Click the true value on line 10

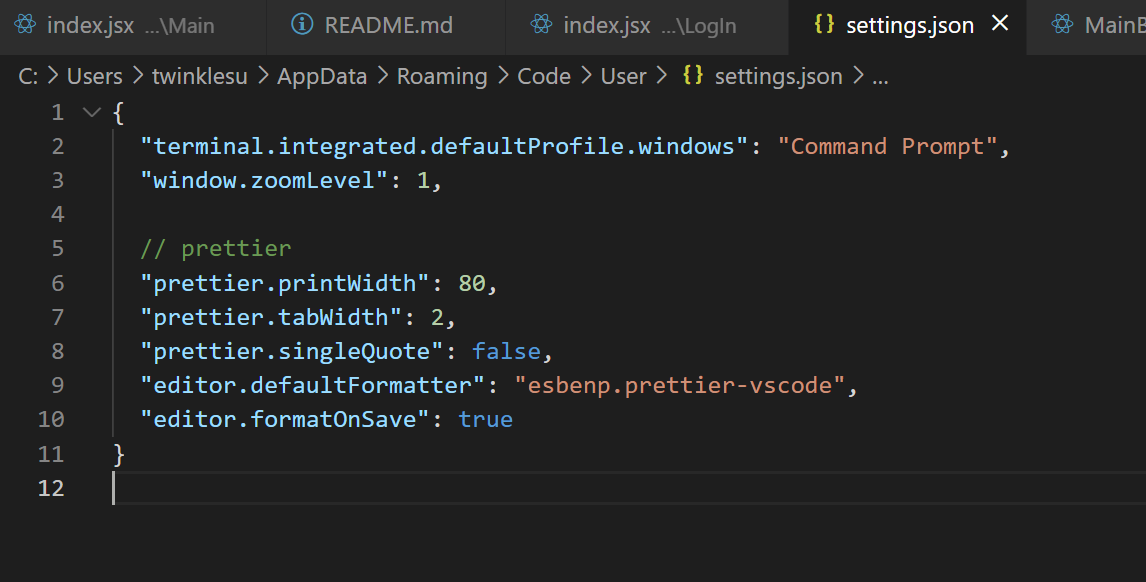coord(485,419)
